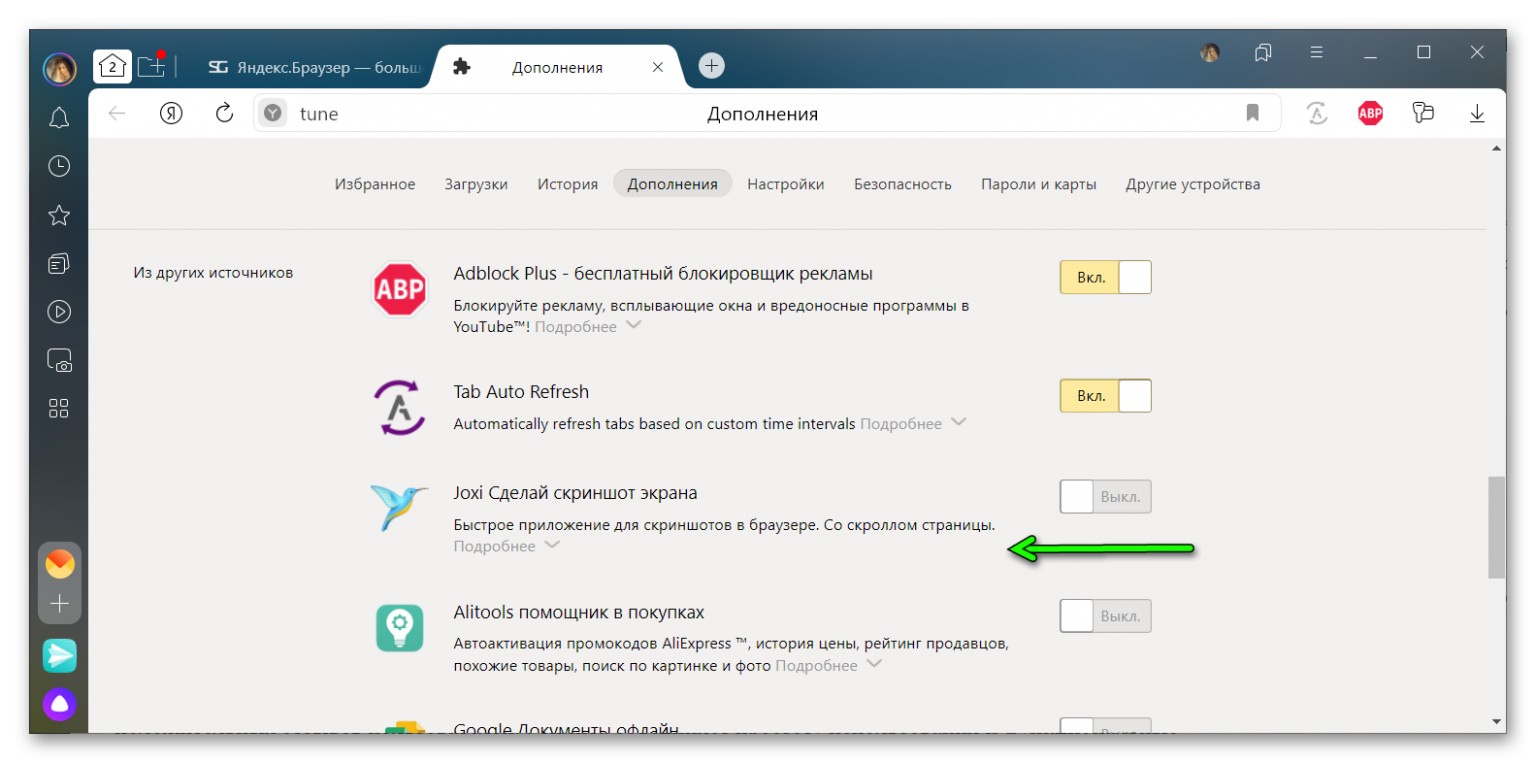The image size is (1536, 763).
Task: Open Yandex home with Я button
Action: click(x=171, y=114)
